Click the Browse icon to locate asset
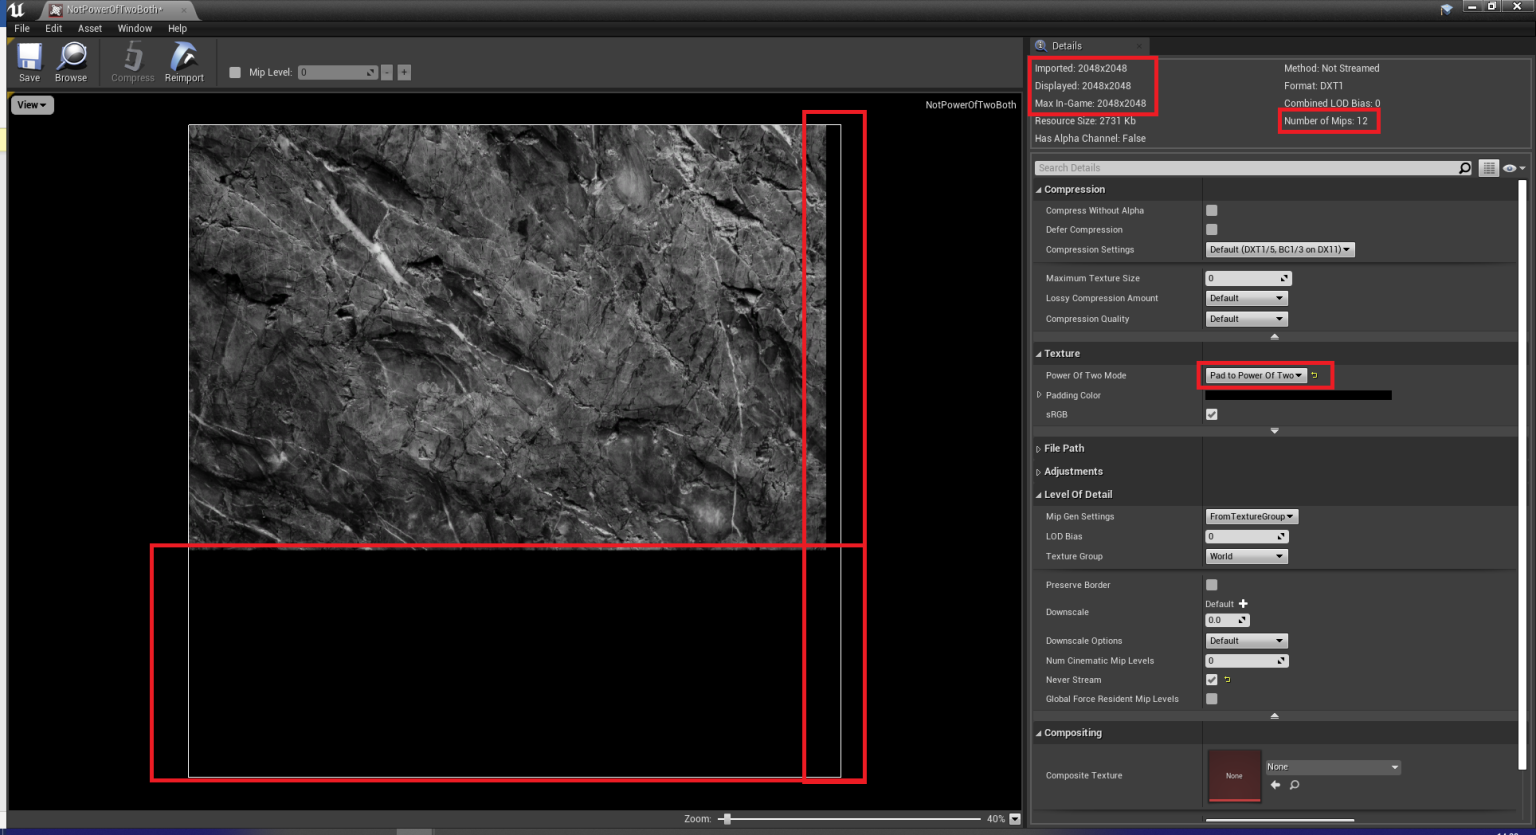The image size is (1536, 835). pos(71,62)
